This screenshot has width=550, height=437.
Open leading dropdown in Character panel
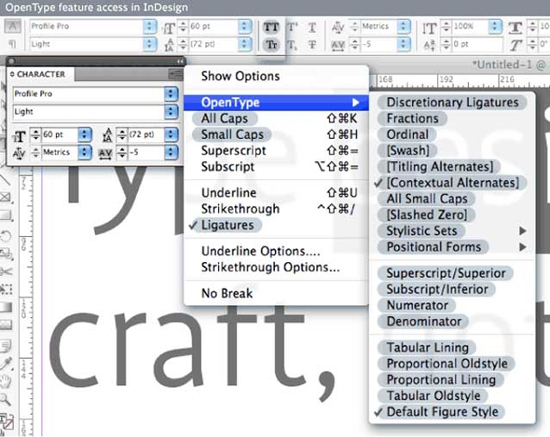click(x=171, y=135)
